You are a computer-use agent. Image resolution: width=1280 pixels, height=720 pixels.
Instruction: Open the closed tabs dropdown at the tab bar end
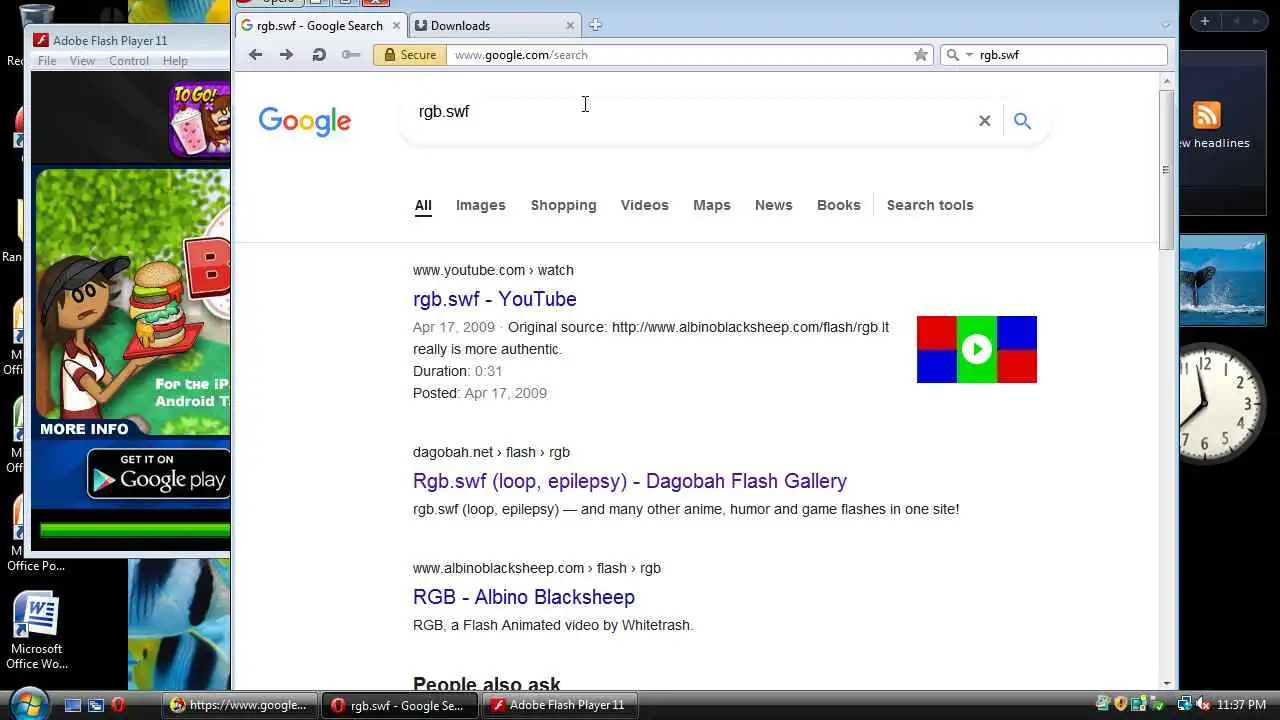(x=1165, y=25)
